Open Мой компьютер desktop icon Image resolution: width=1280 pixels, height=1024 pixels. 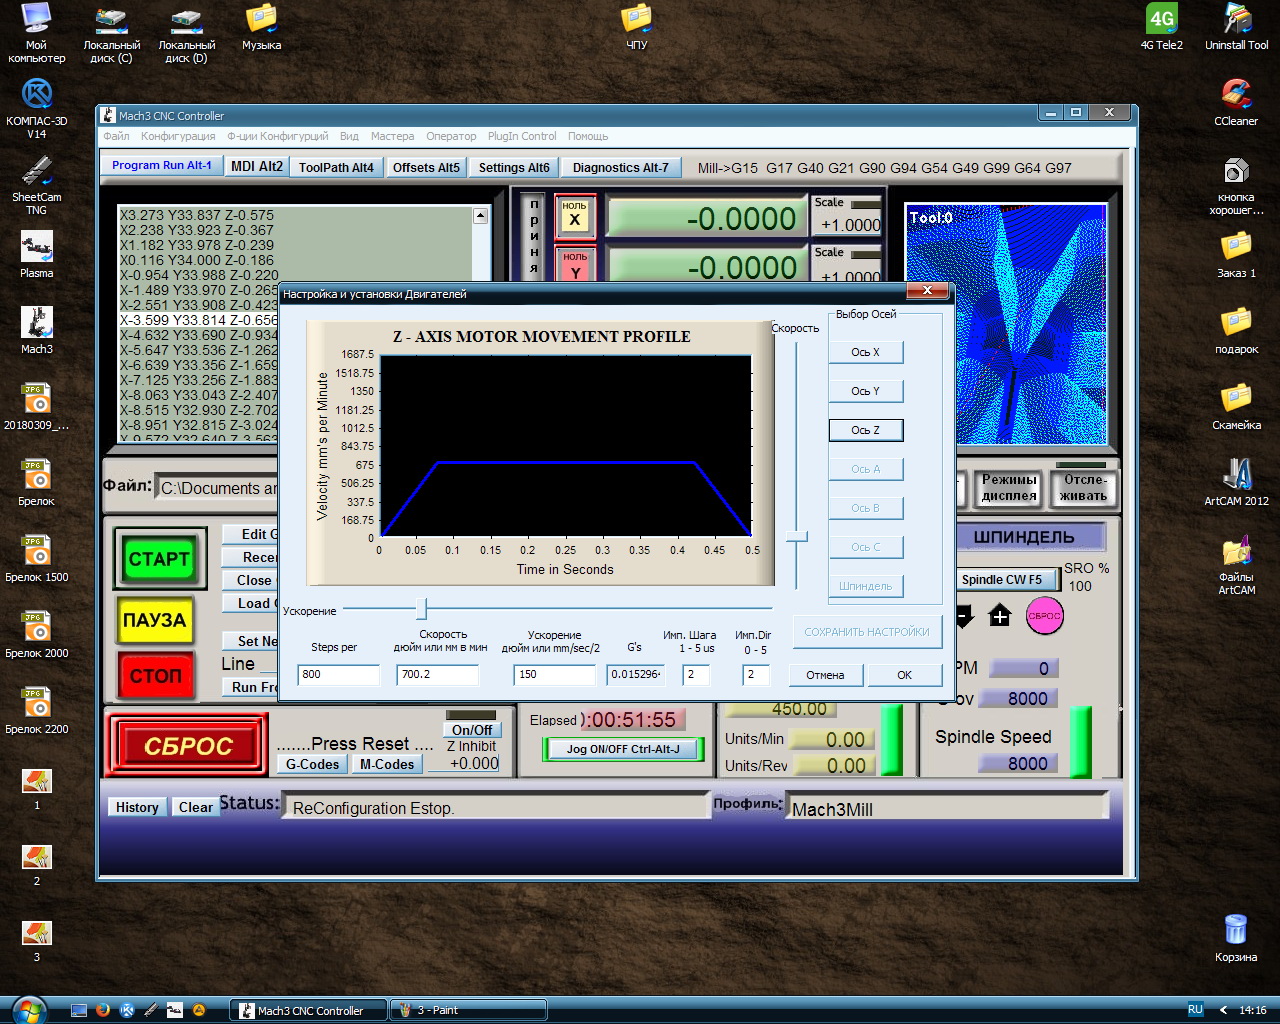pos(37,33)
